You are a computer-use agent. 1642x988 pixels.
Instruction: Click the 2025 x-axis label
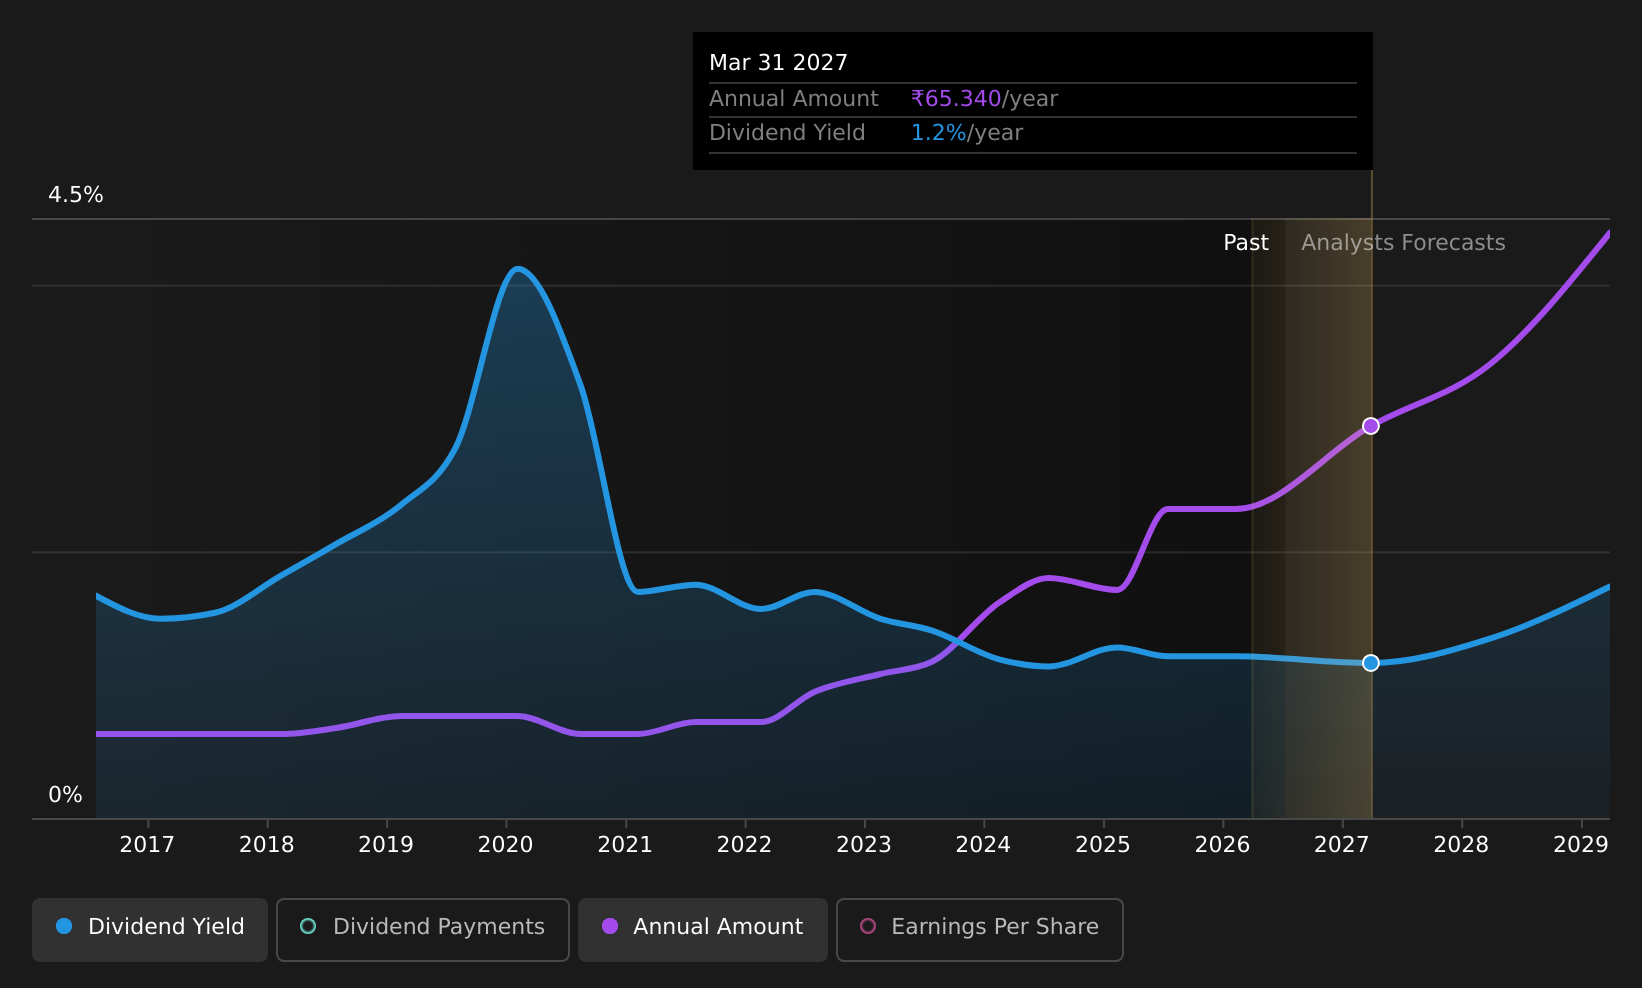(1103, 845)
